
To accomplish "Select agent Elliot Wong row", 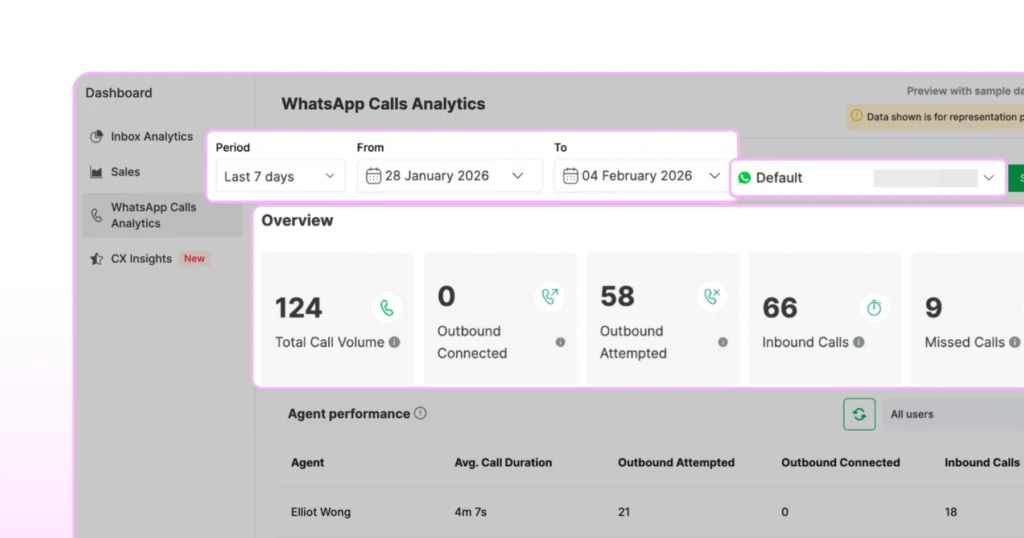I will [x=321, y=512].
